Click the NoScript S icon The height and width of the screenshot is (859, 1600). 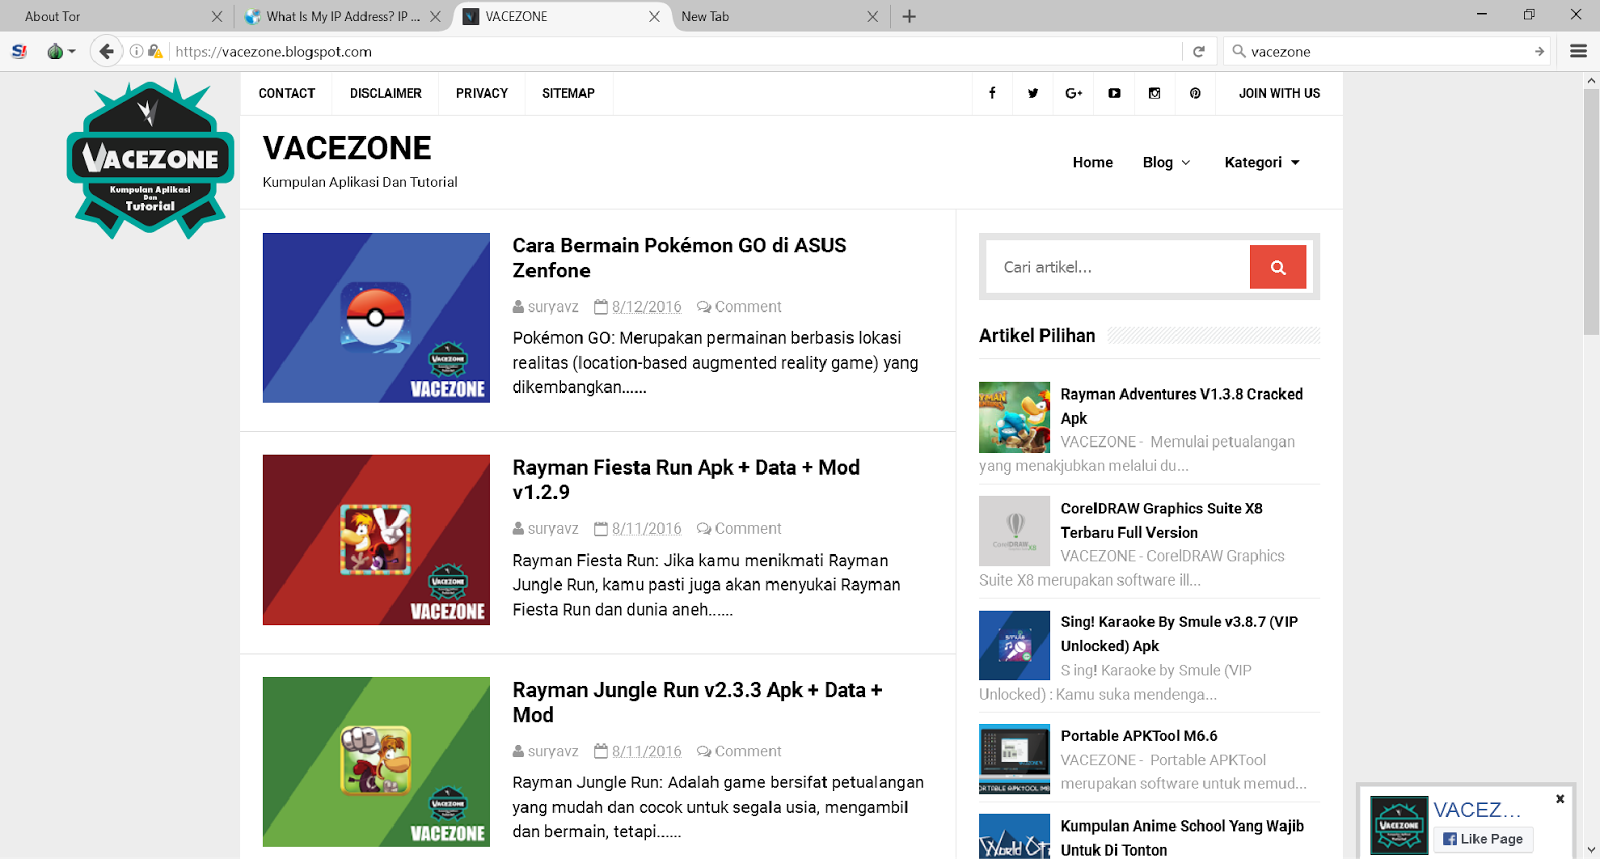(x=19, y=51)
